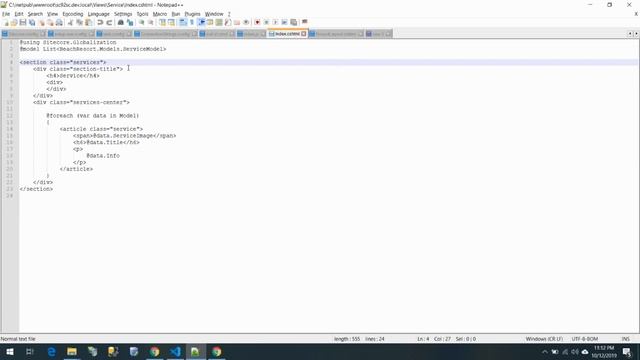This screenshot has width=640, height=360.
Task: Click Save Recorded Macro icon
Action: pyautogui.click(x=293, y=22)
